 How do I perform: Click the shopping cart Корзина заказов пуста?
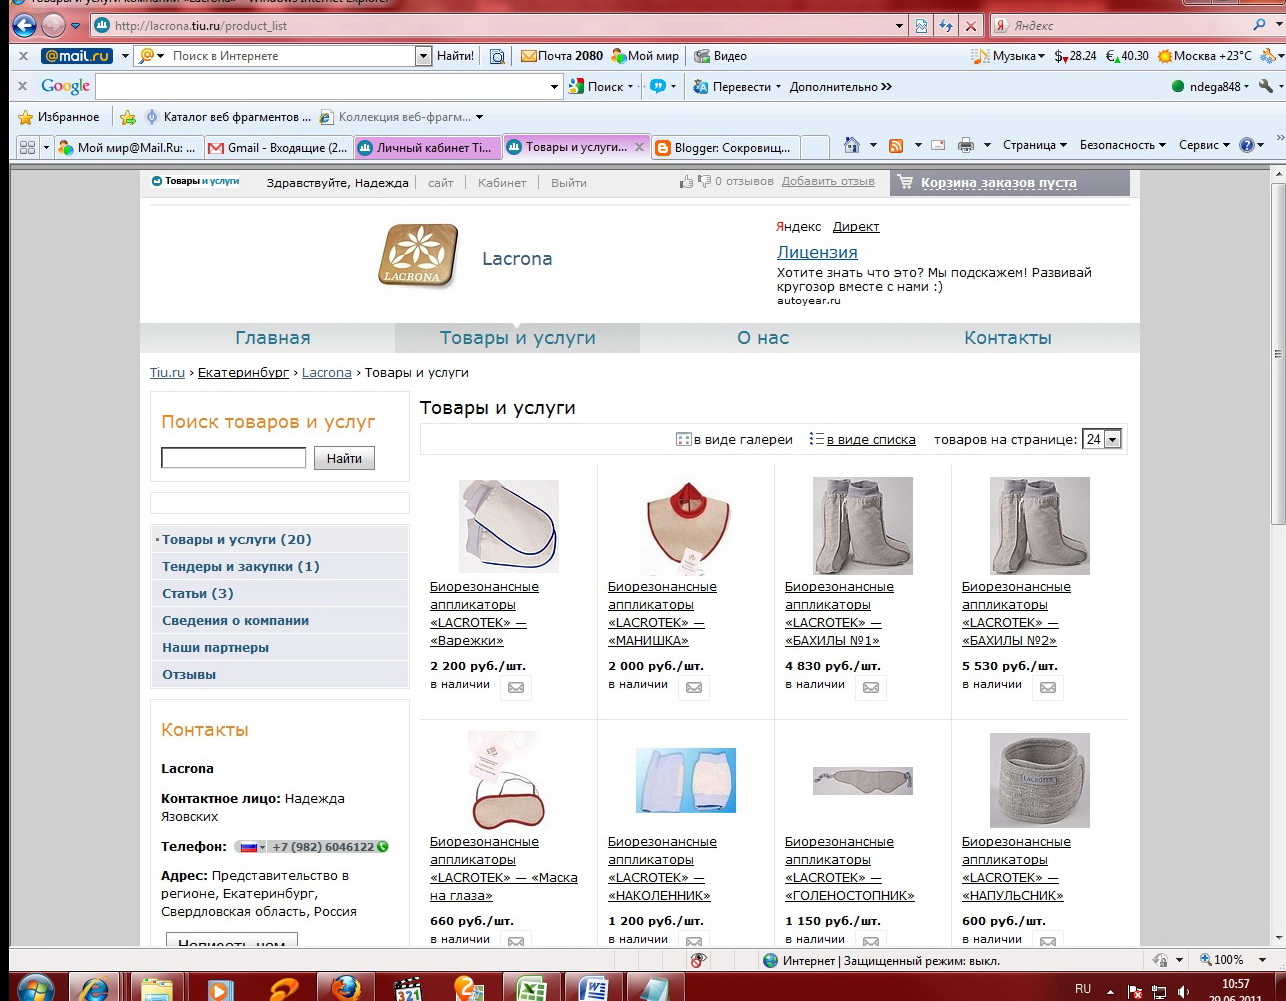pos(1009,182)
